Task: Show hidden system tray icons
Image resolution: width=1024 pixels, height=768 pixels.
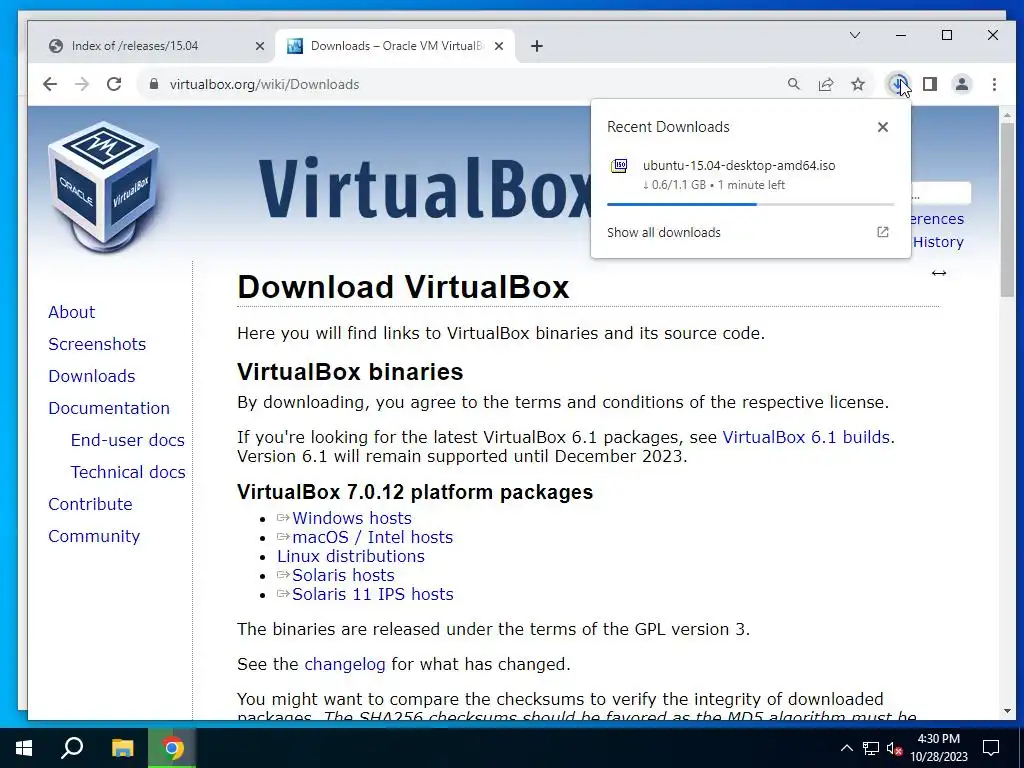Action: coord(846,748)
